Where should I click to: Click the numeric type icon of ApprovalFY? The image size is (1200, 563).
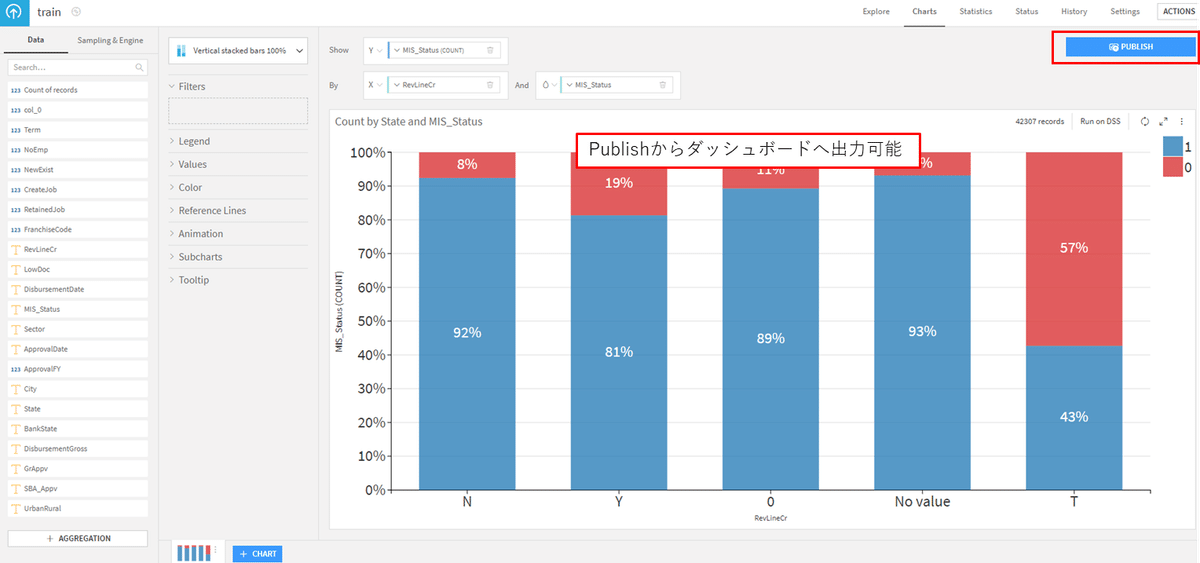[16, 369]
